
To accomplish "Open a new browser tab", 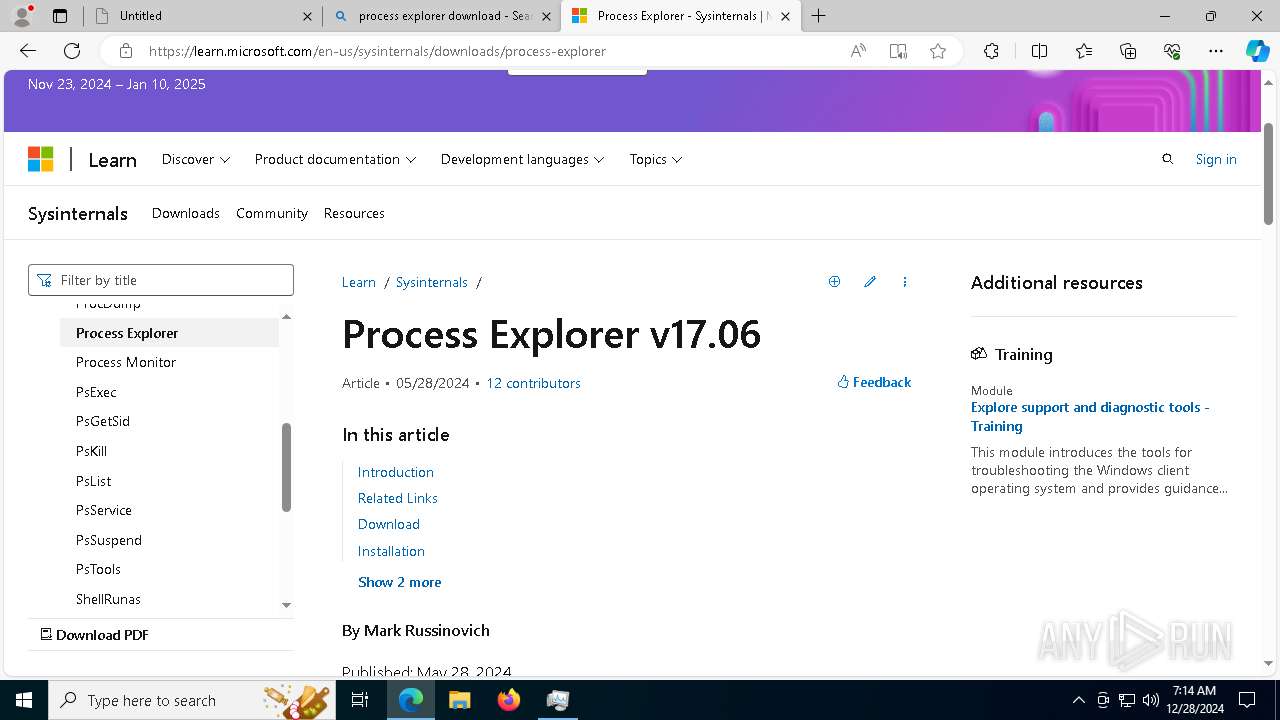I will 819,16.
